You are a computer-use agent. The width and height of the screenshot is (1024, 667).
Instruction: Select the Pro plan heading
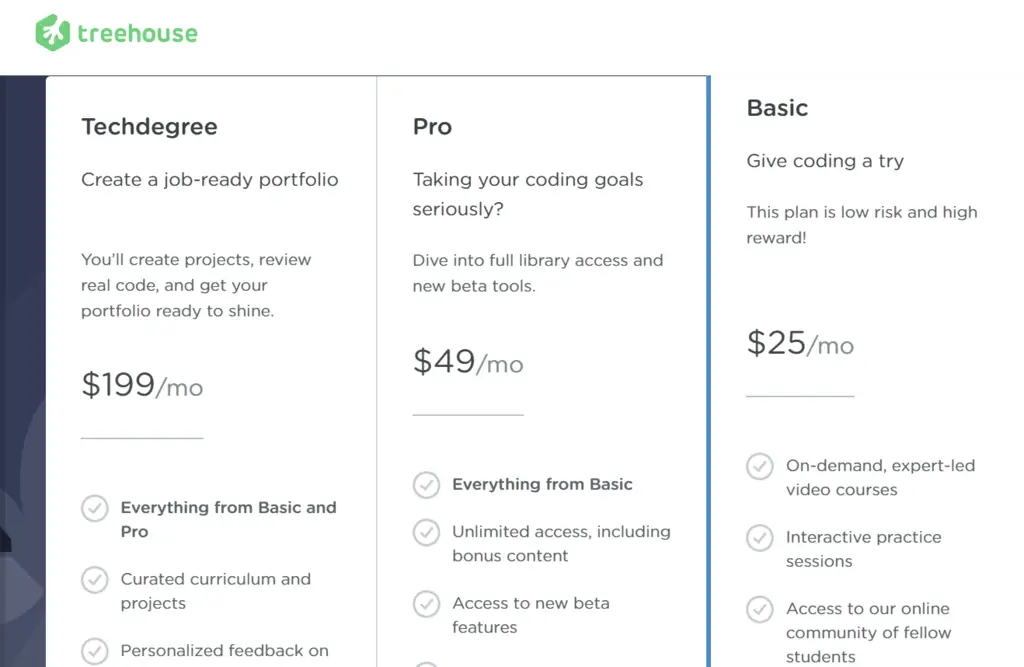pos(432,126)
